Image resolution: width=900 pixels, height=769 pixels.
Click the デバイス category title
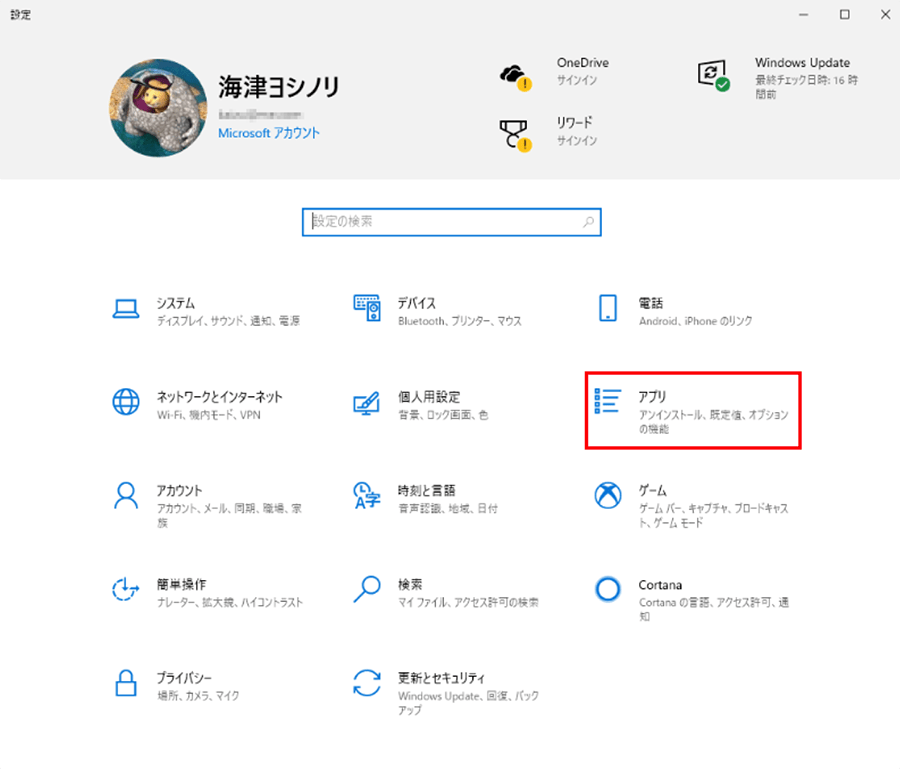[x=417, y=303]
